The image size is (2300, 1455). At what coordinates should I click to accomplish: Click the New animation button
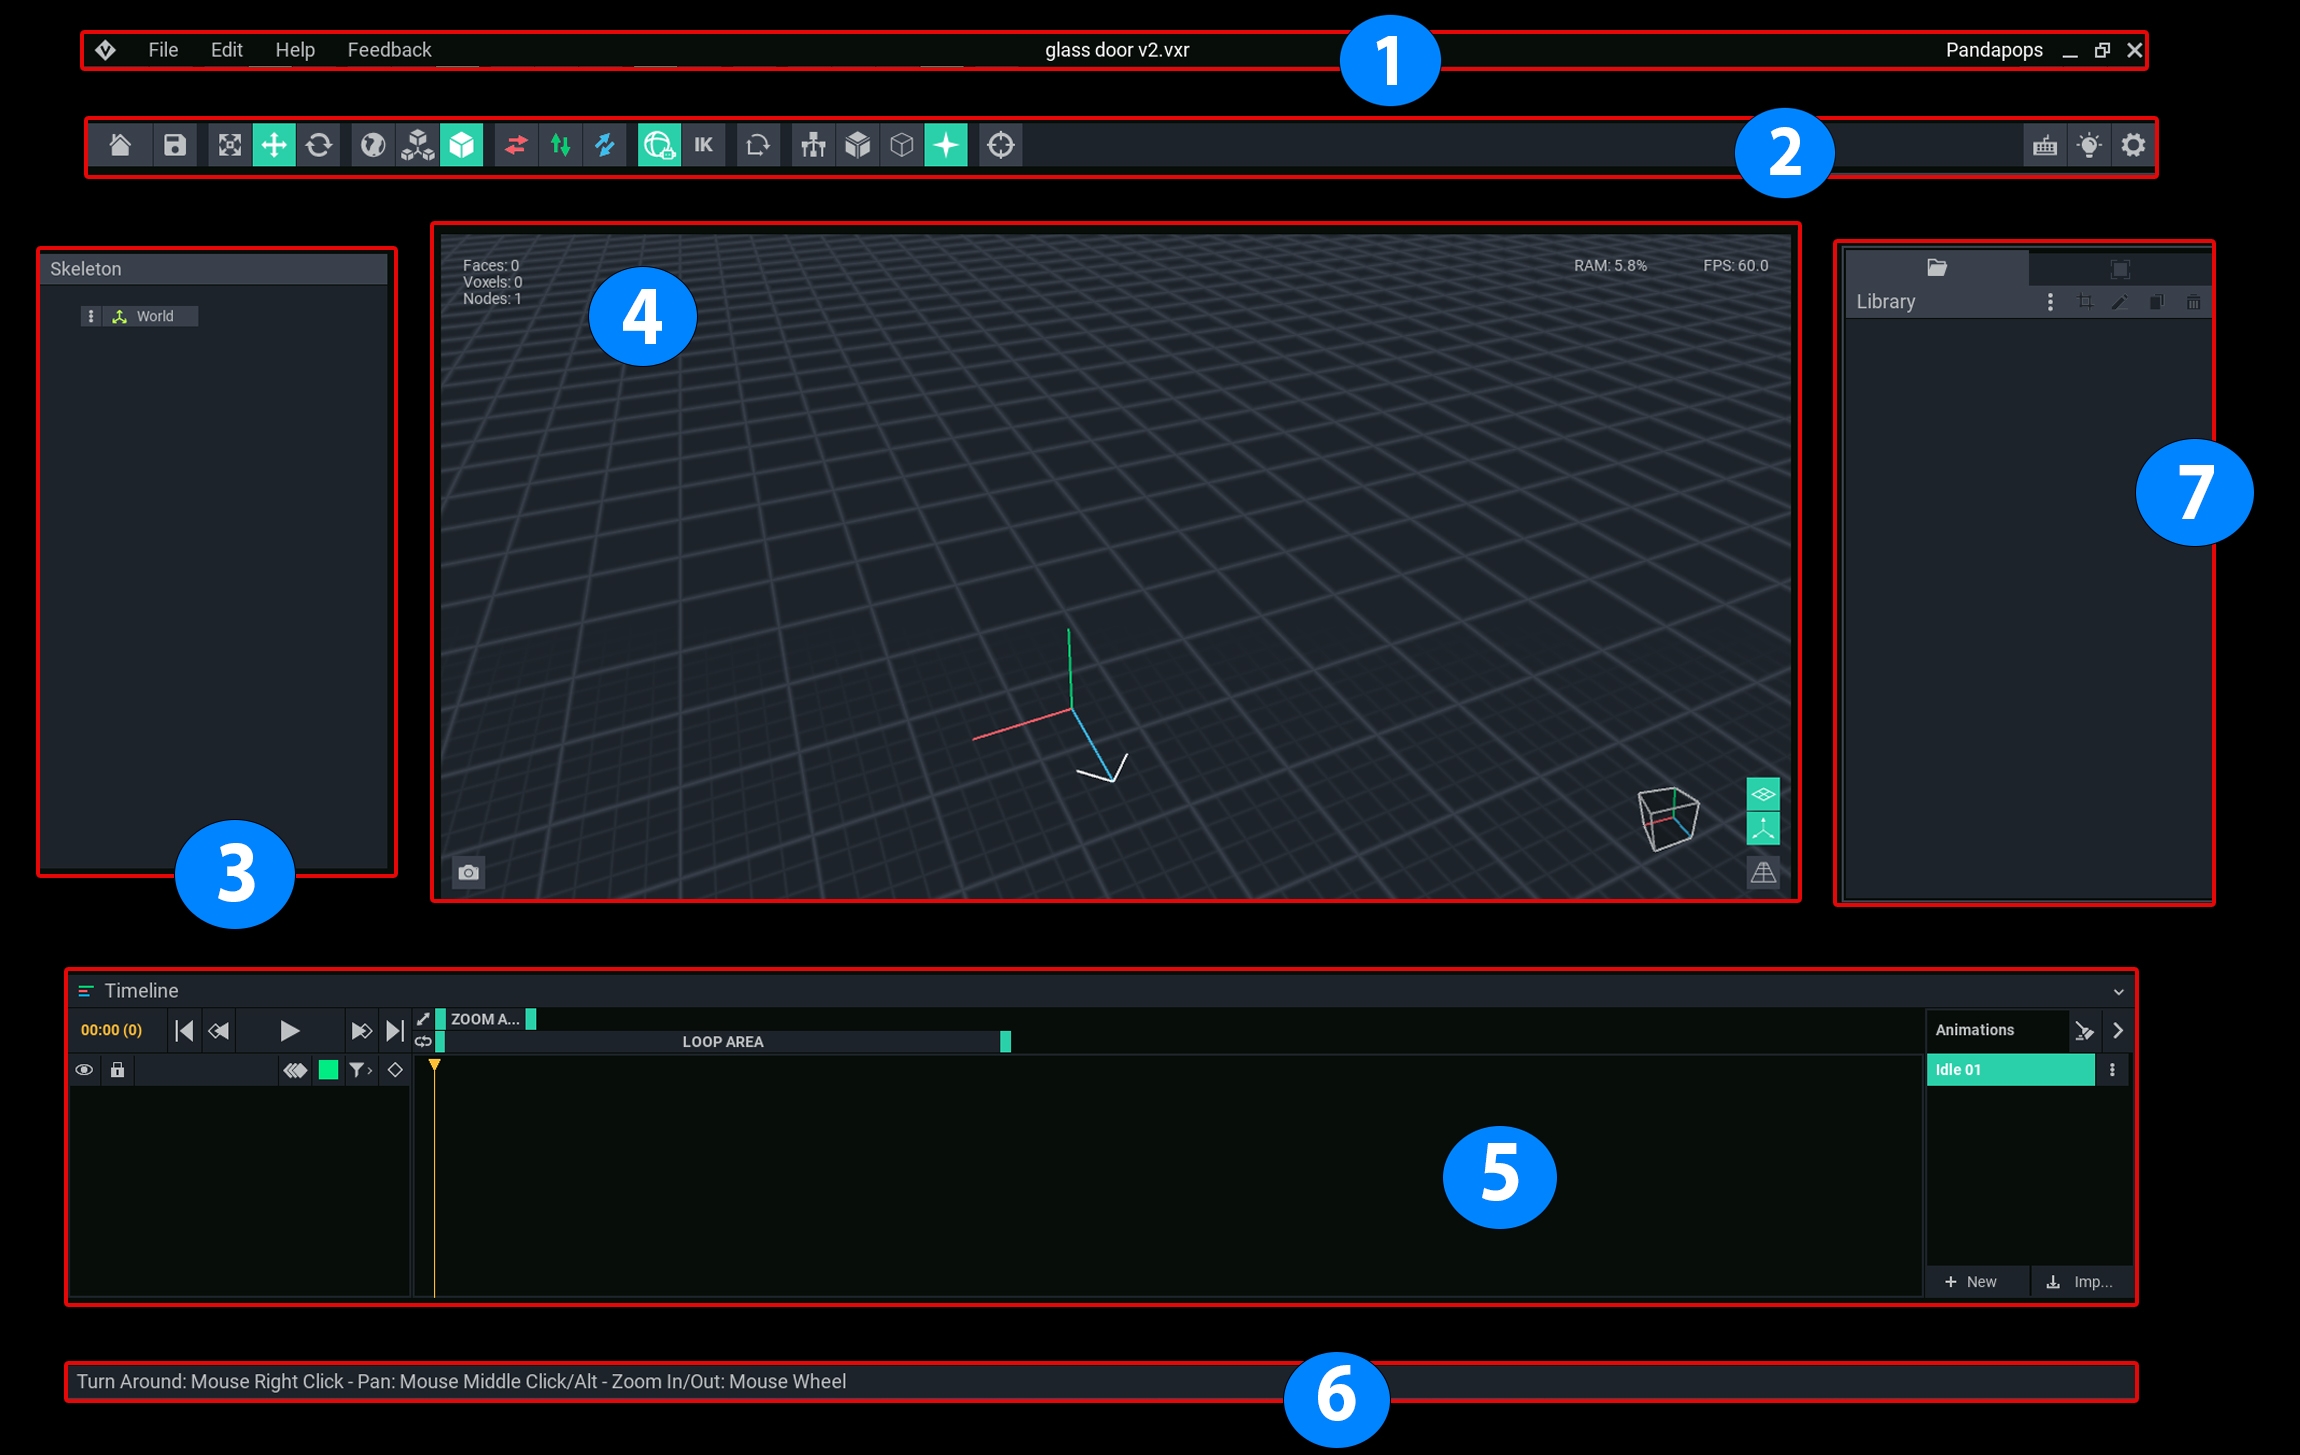click(x=1970, y=1282)
